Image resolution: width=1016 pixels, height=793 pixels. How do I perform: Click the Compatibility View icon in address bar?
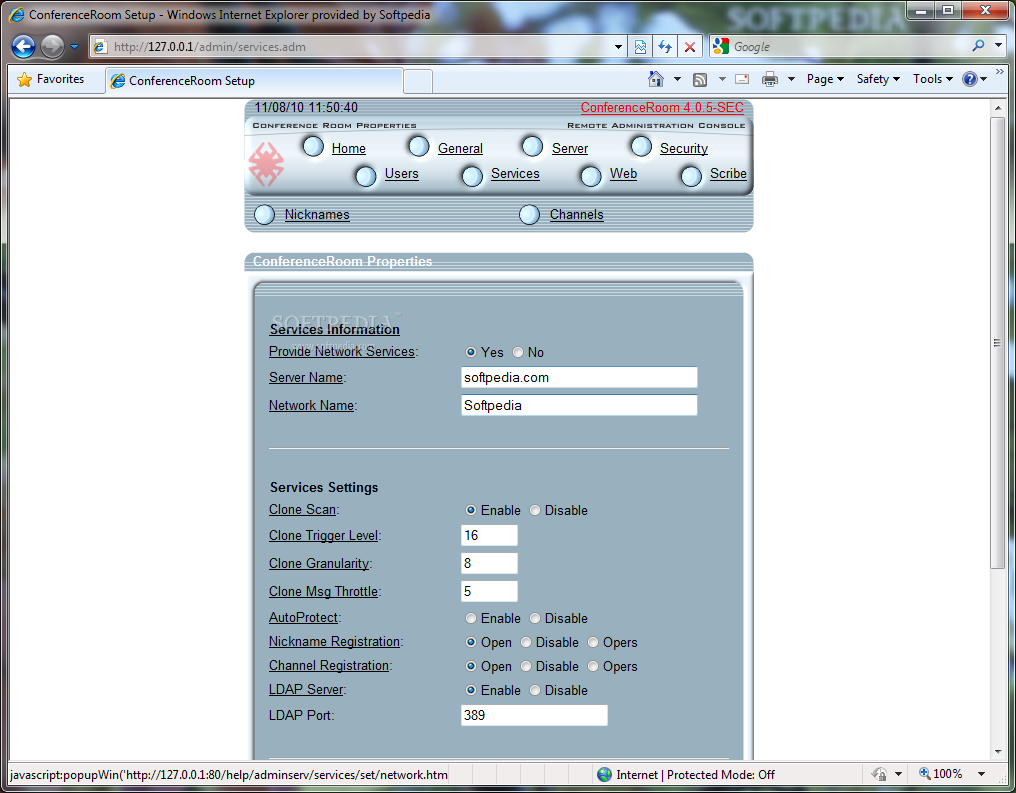point(640,47)
